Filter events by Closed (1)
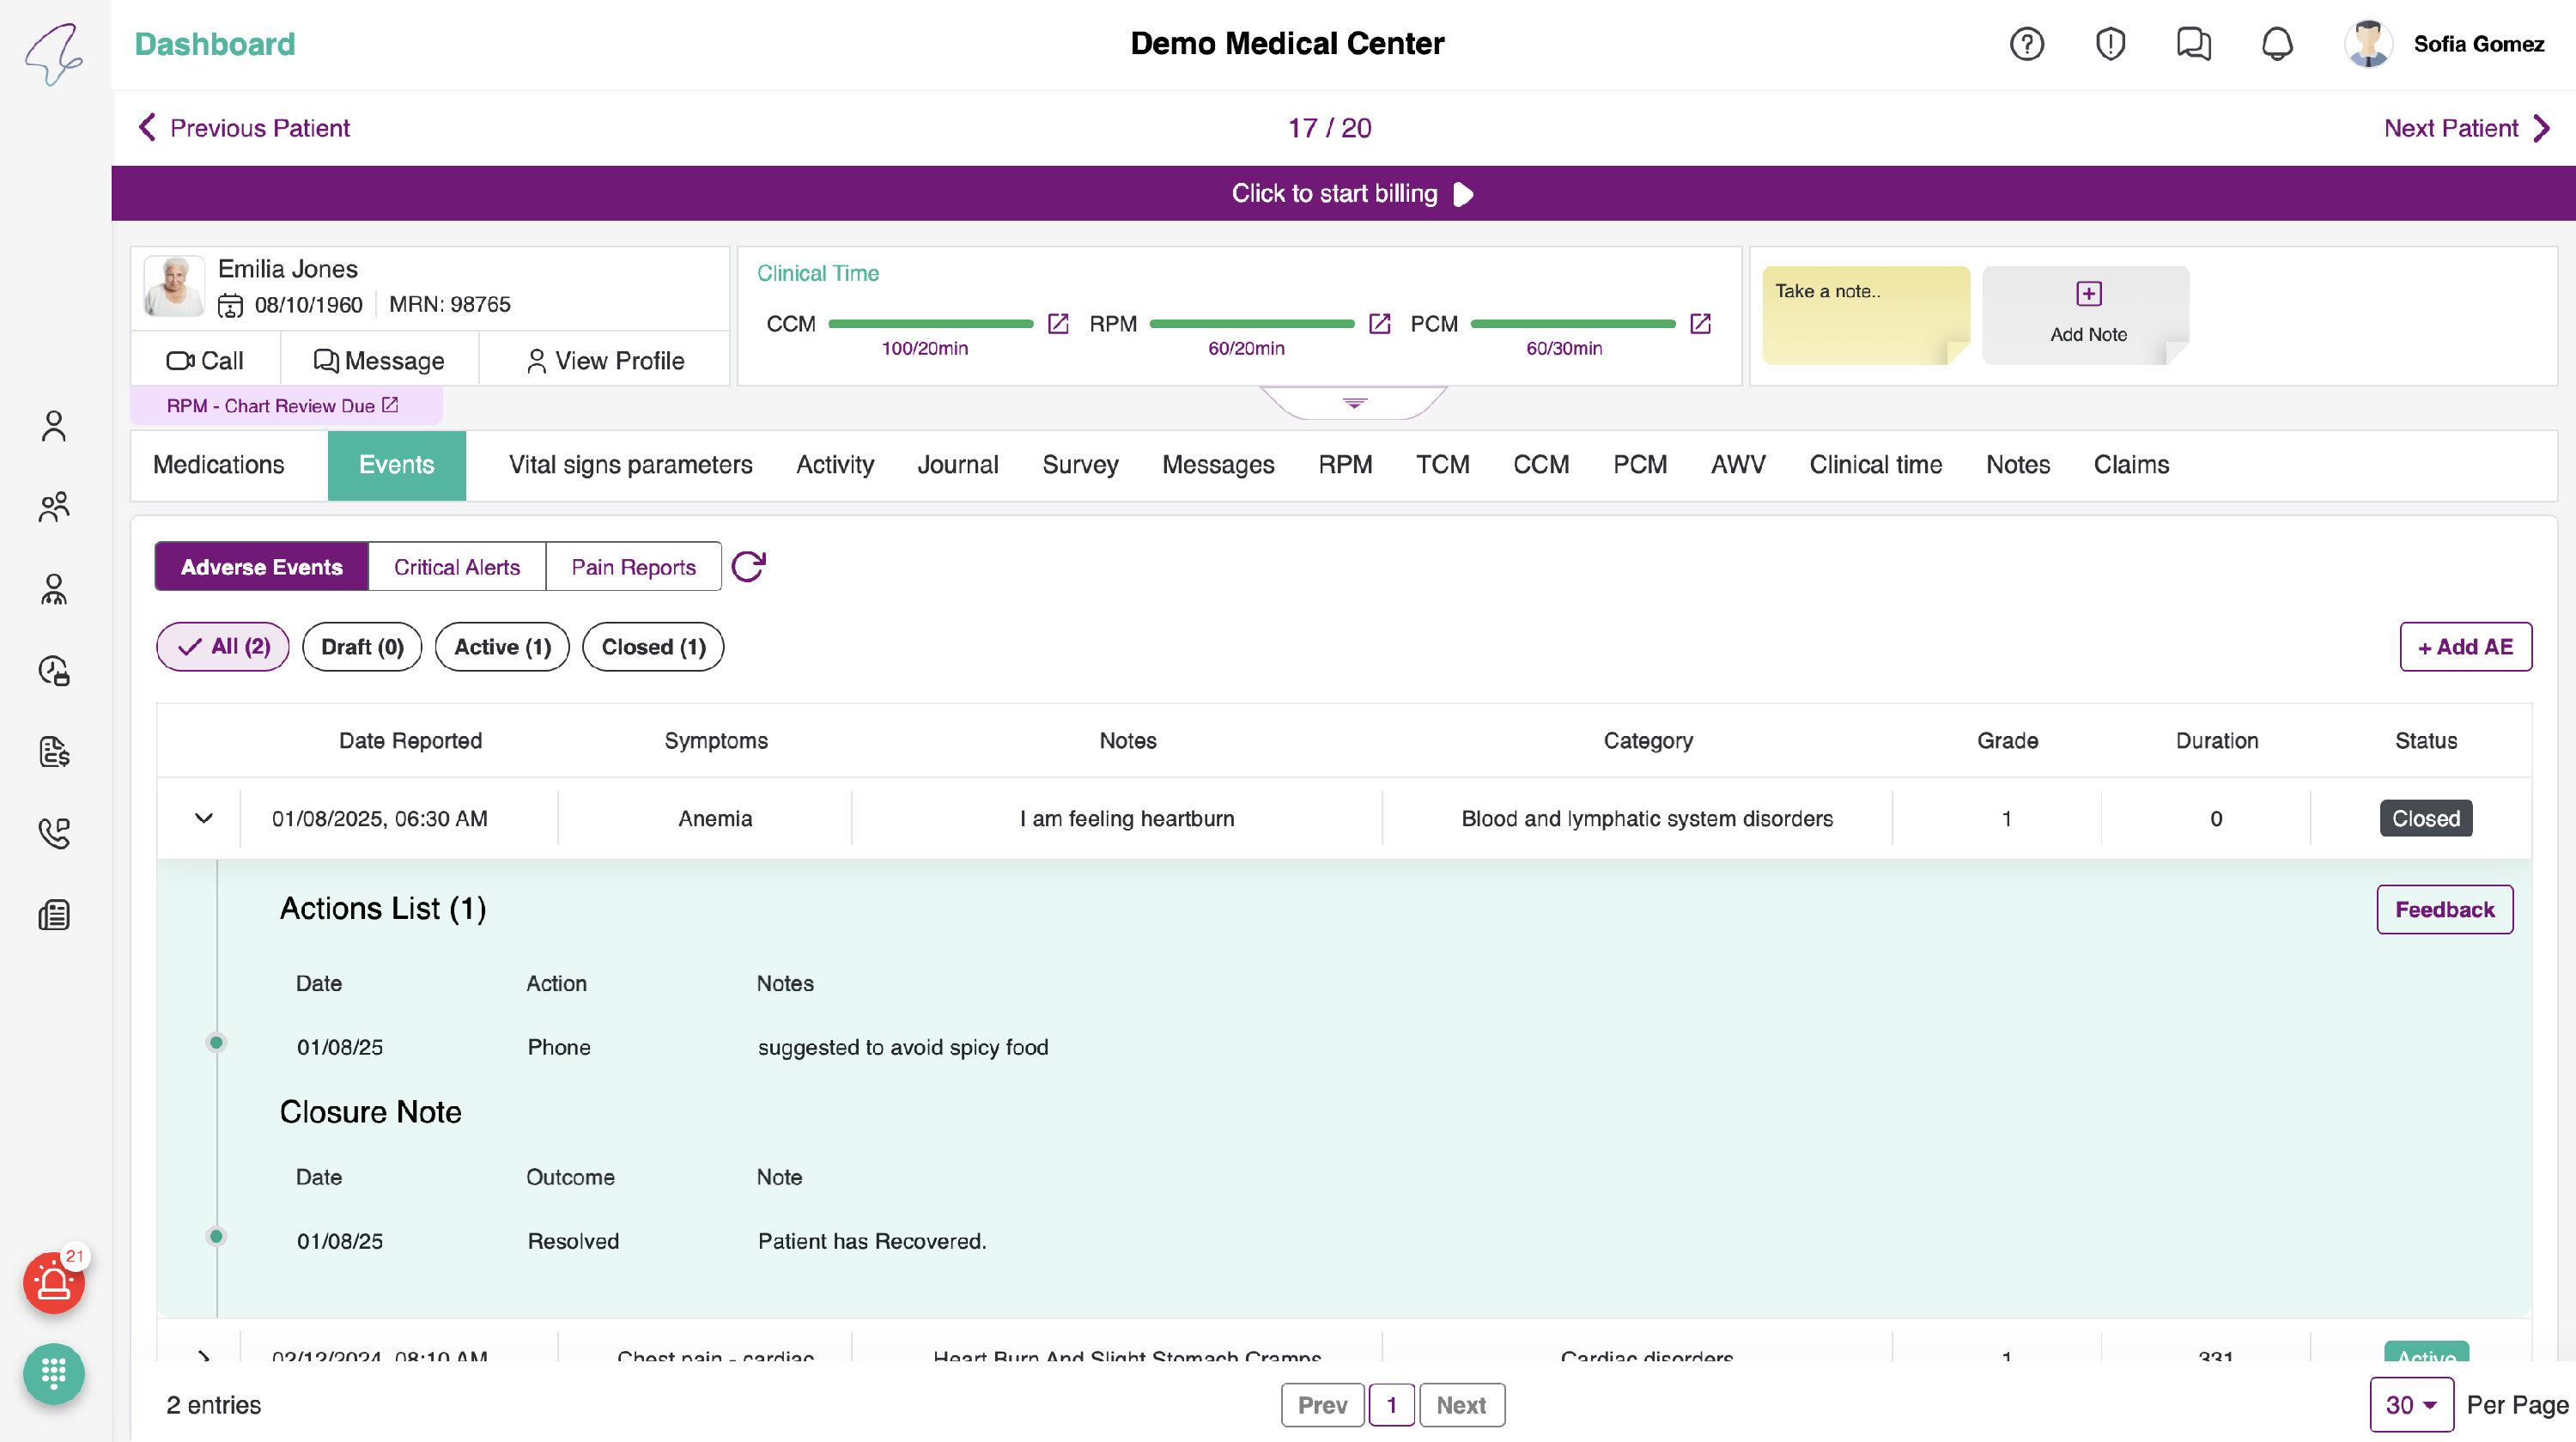The image size is (2576, 1442). (653, 647)
